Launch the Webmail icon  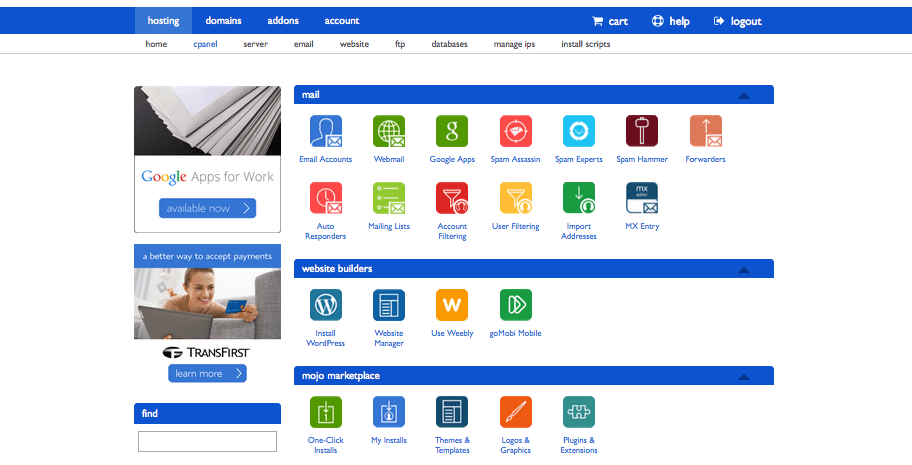(x=389, y=132)
